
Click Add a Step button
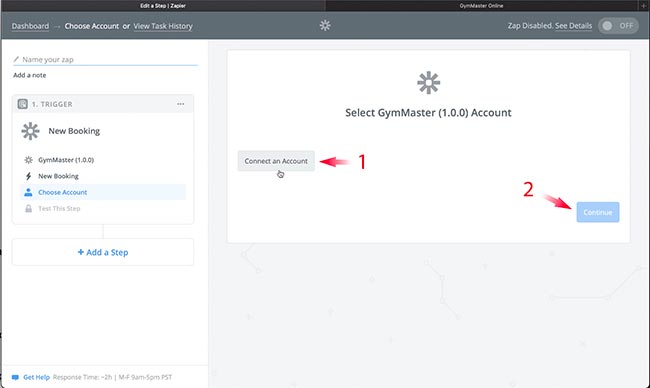pyautogui.click(x=103, y=252)
